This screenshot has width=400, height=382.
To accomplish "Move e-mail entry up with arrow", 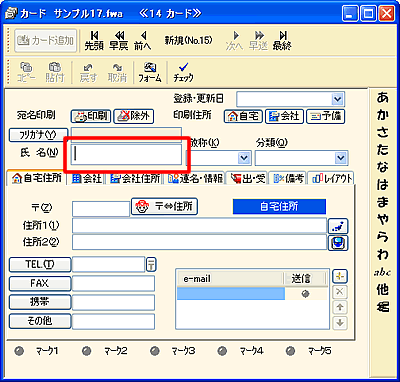I will (x=340, y=307).
